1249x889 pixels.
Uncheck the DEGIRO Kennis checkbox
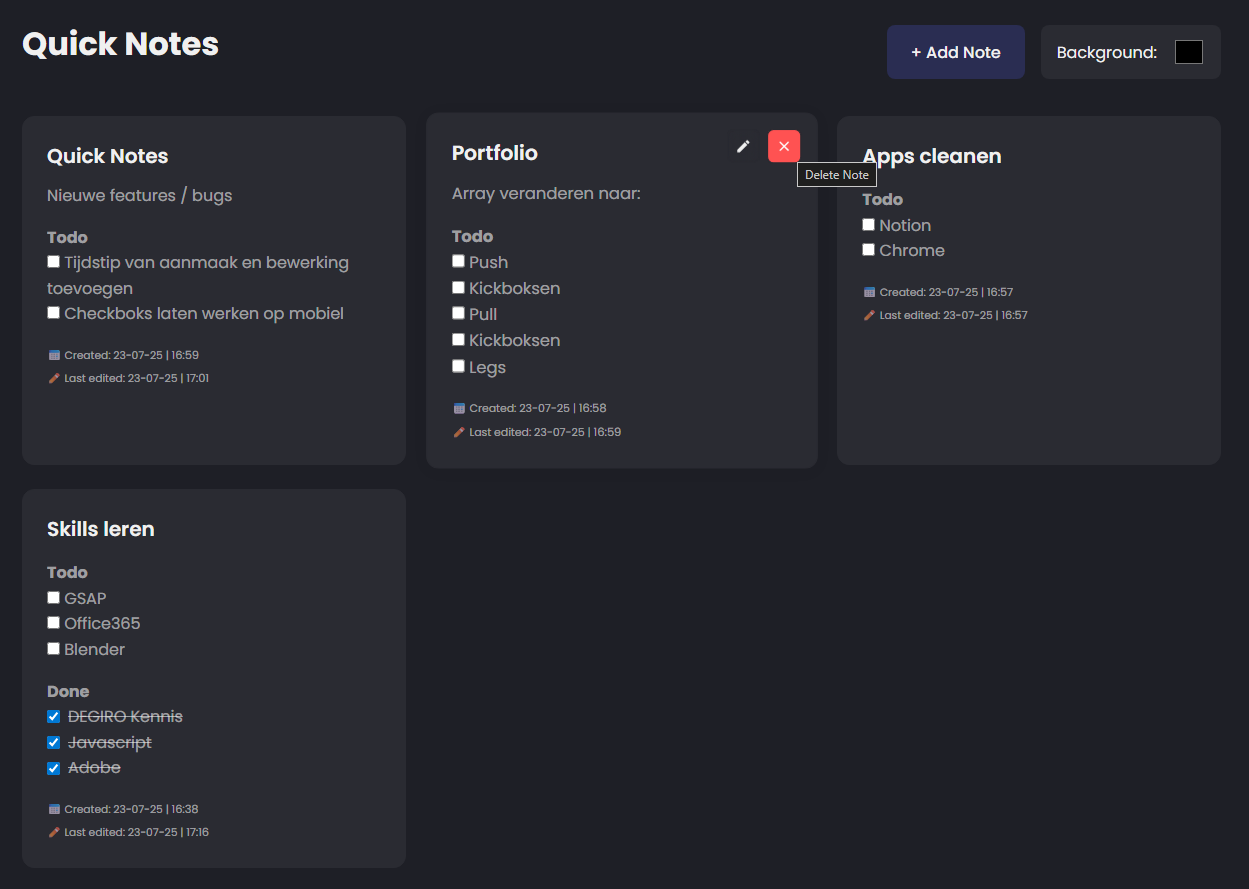pyautogui.click(x=54, y=717)
